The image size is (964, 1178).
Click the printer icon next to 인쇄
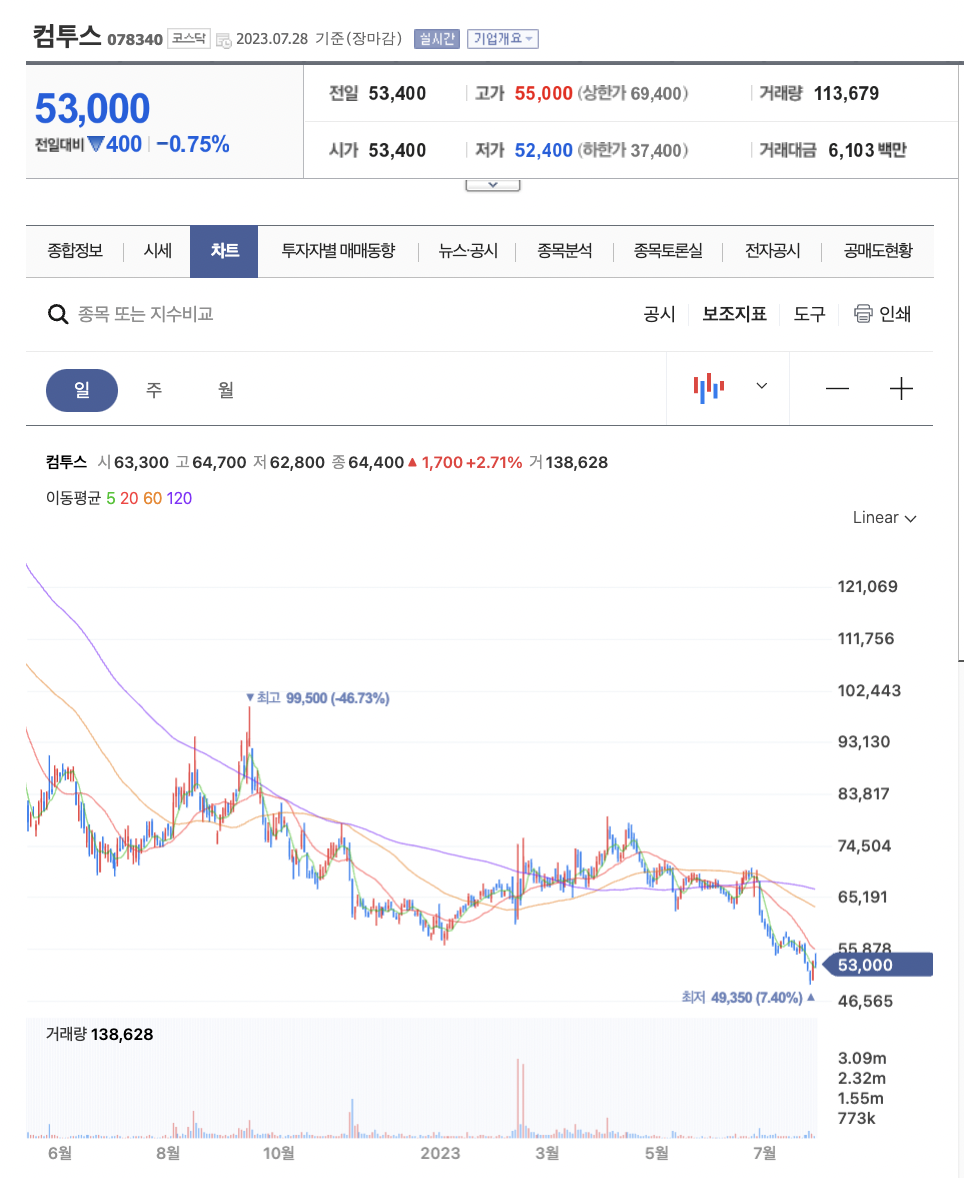point(863,313)
